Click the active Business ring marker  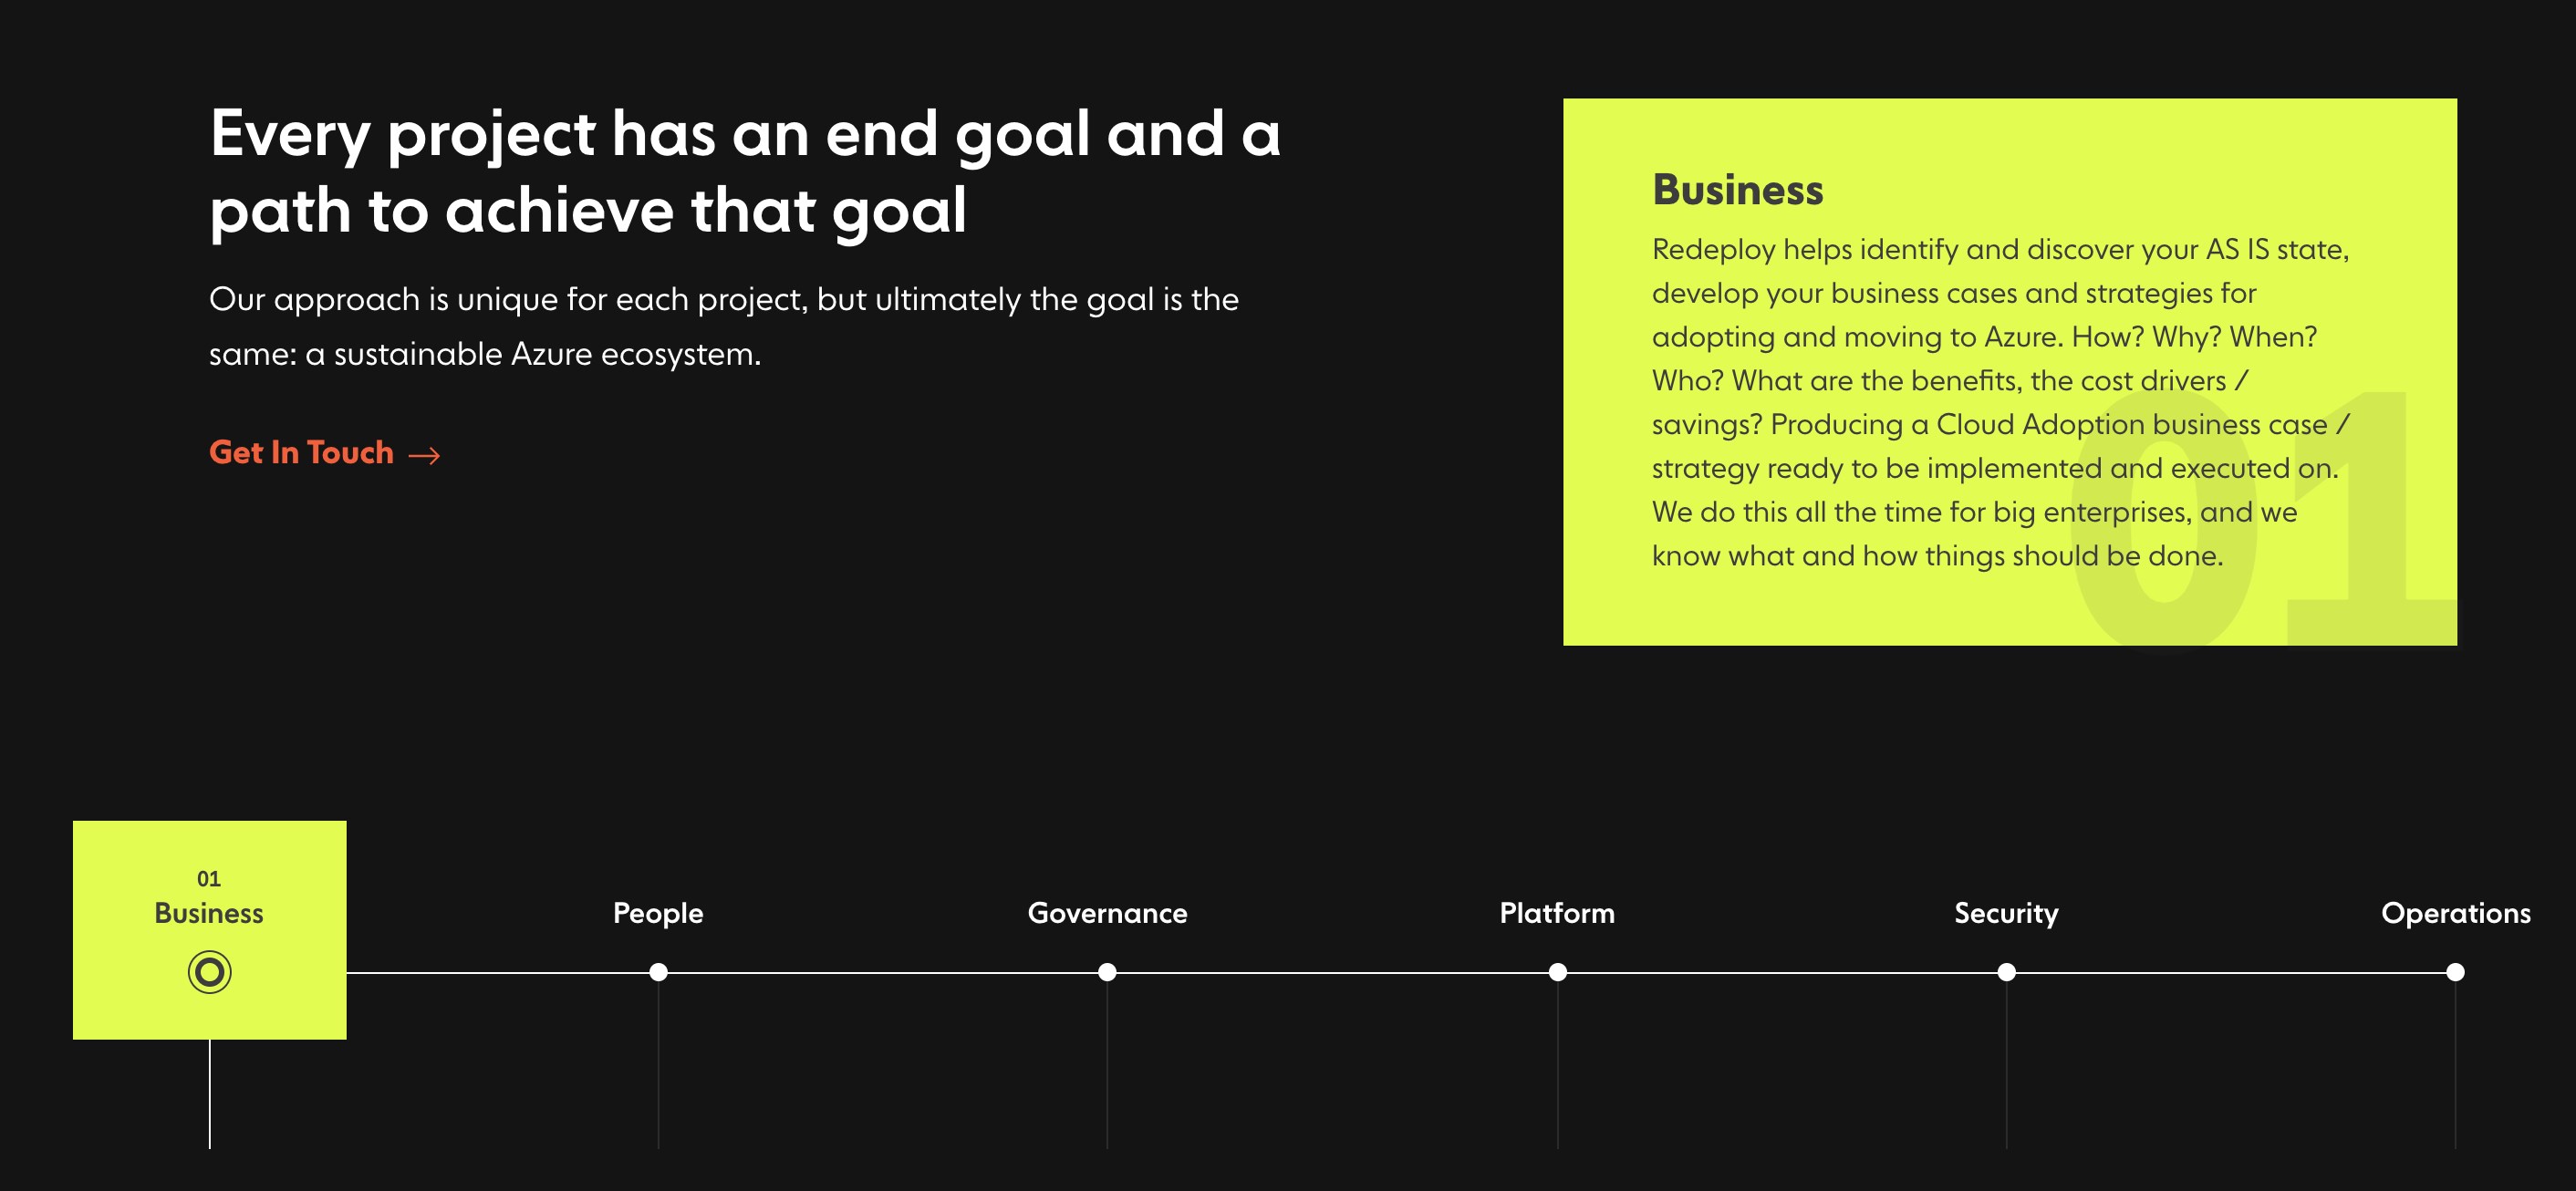click(209, 972)
